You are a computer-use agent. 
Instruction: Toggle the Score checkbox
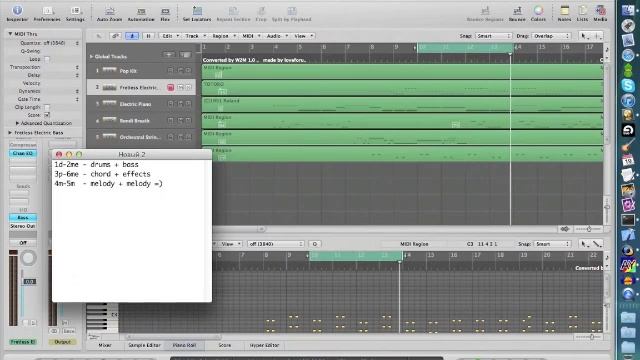[47, 115]
